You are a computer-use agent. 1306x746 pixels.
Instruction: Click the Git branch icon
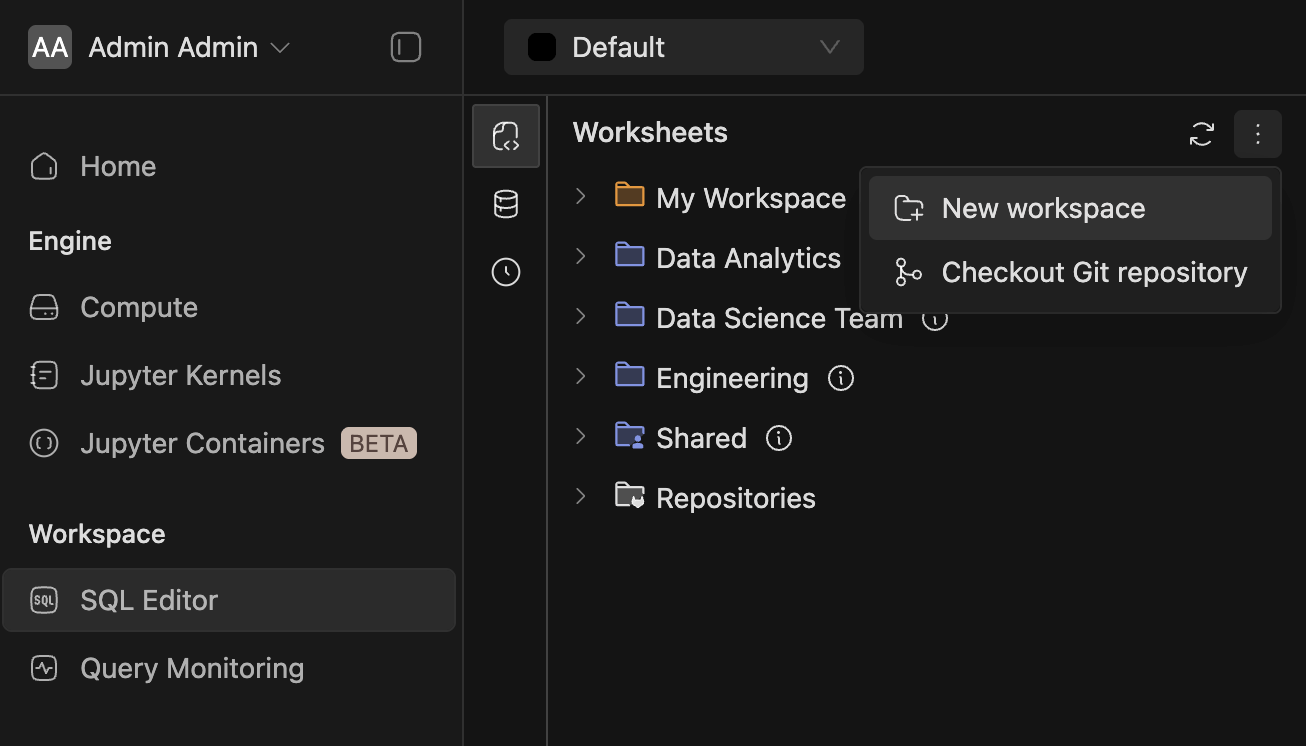point(909,272)
